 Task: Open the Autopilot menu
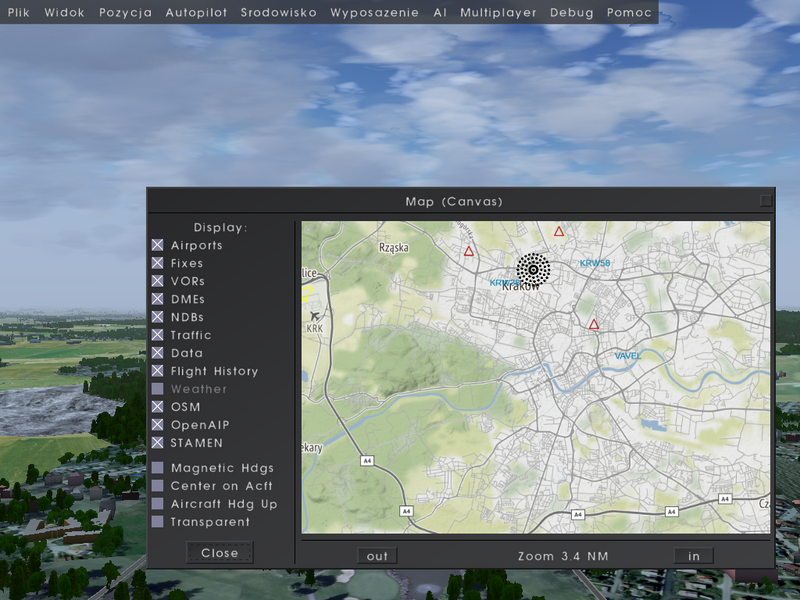[196, 12]
